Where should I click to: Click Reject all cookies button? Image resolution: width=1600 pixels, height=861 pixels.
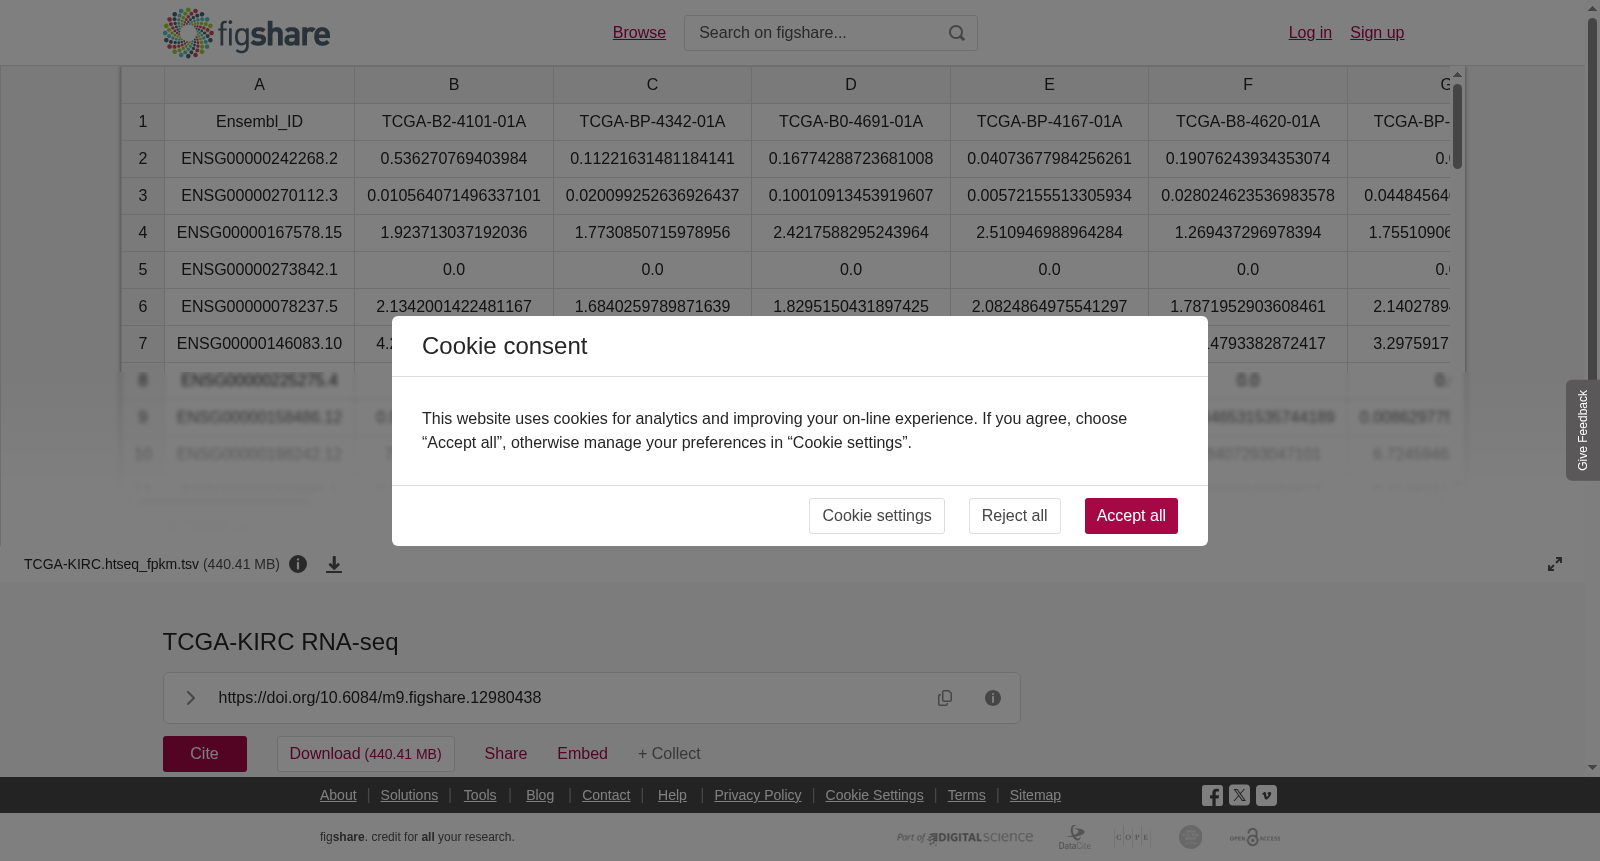click(x=1015, y=516)
